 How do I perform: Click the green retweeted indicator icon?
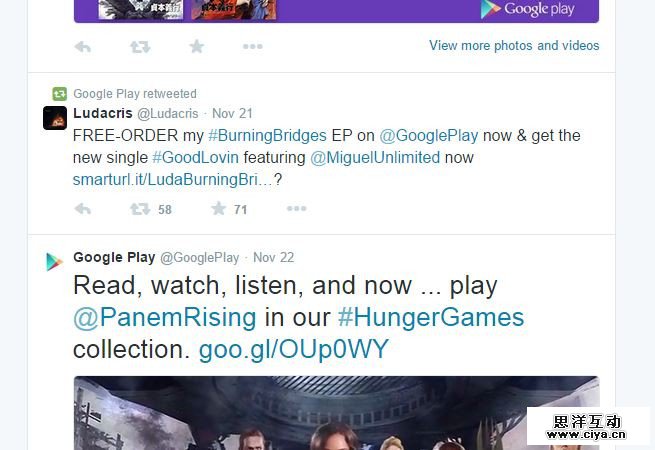coord(60,94)
